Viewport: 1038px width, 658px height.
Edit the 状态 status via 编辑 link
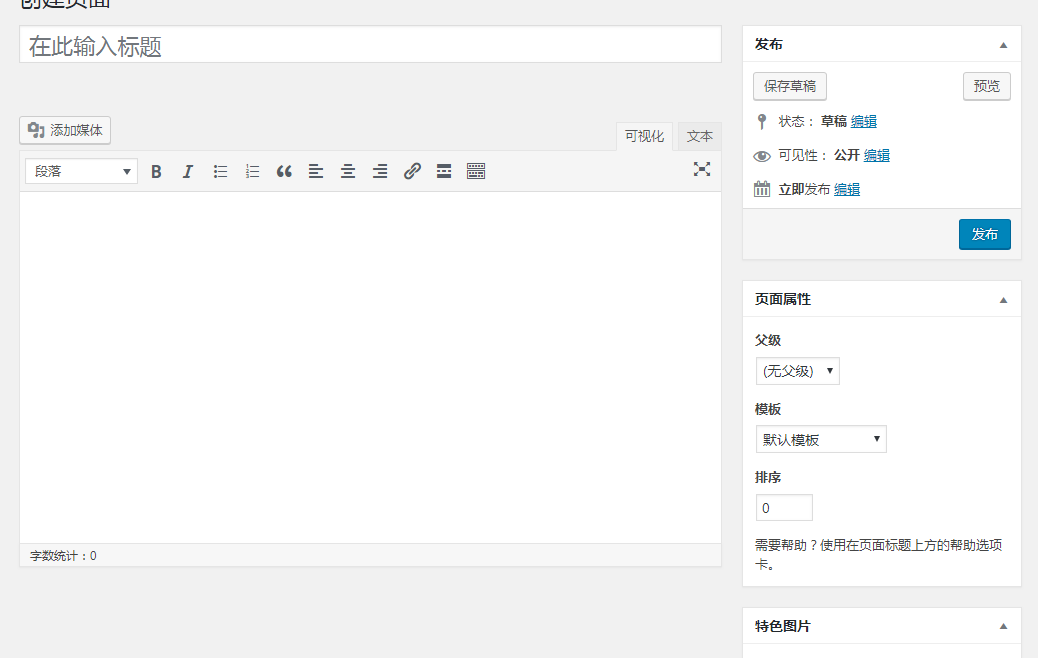(864, 121)
